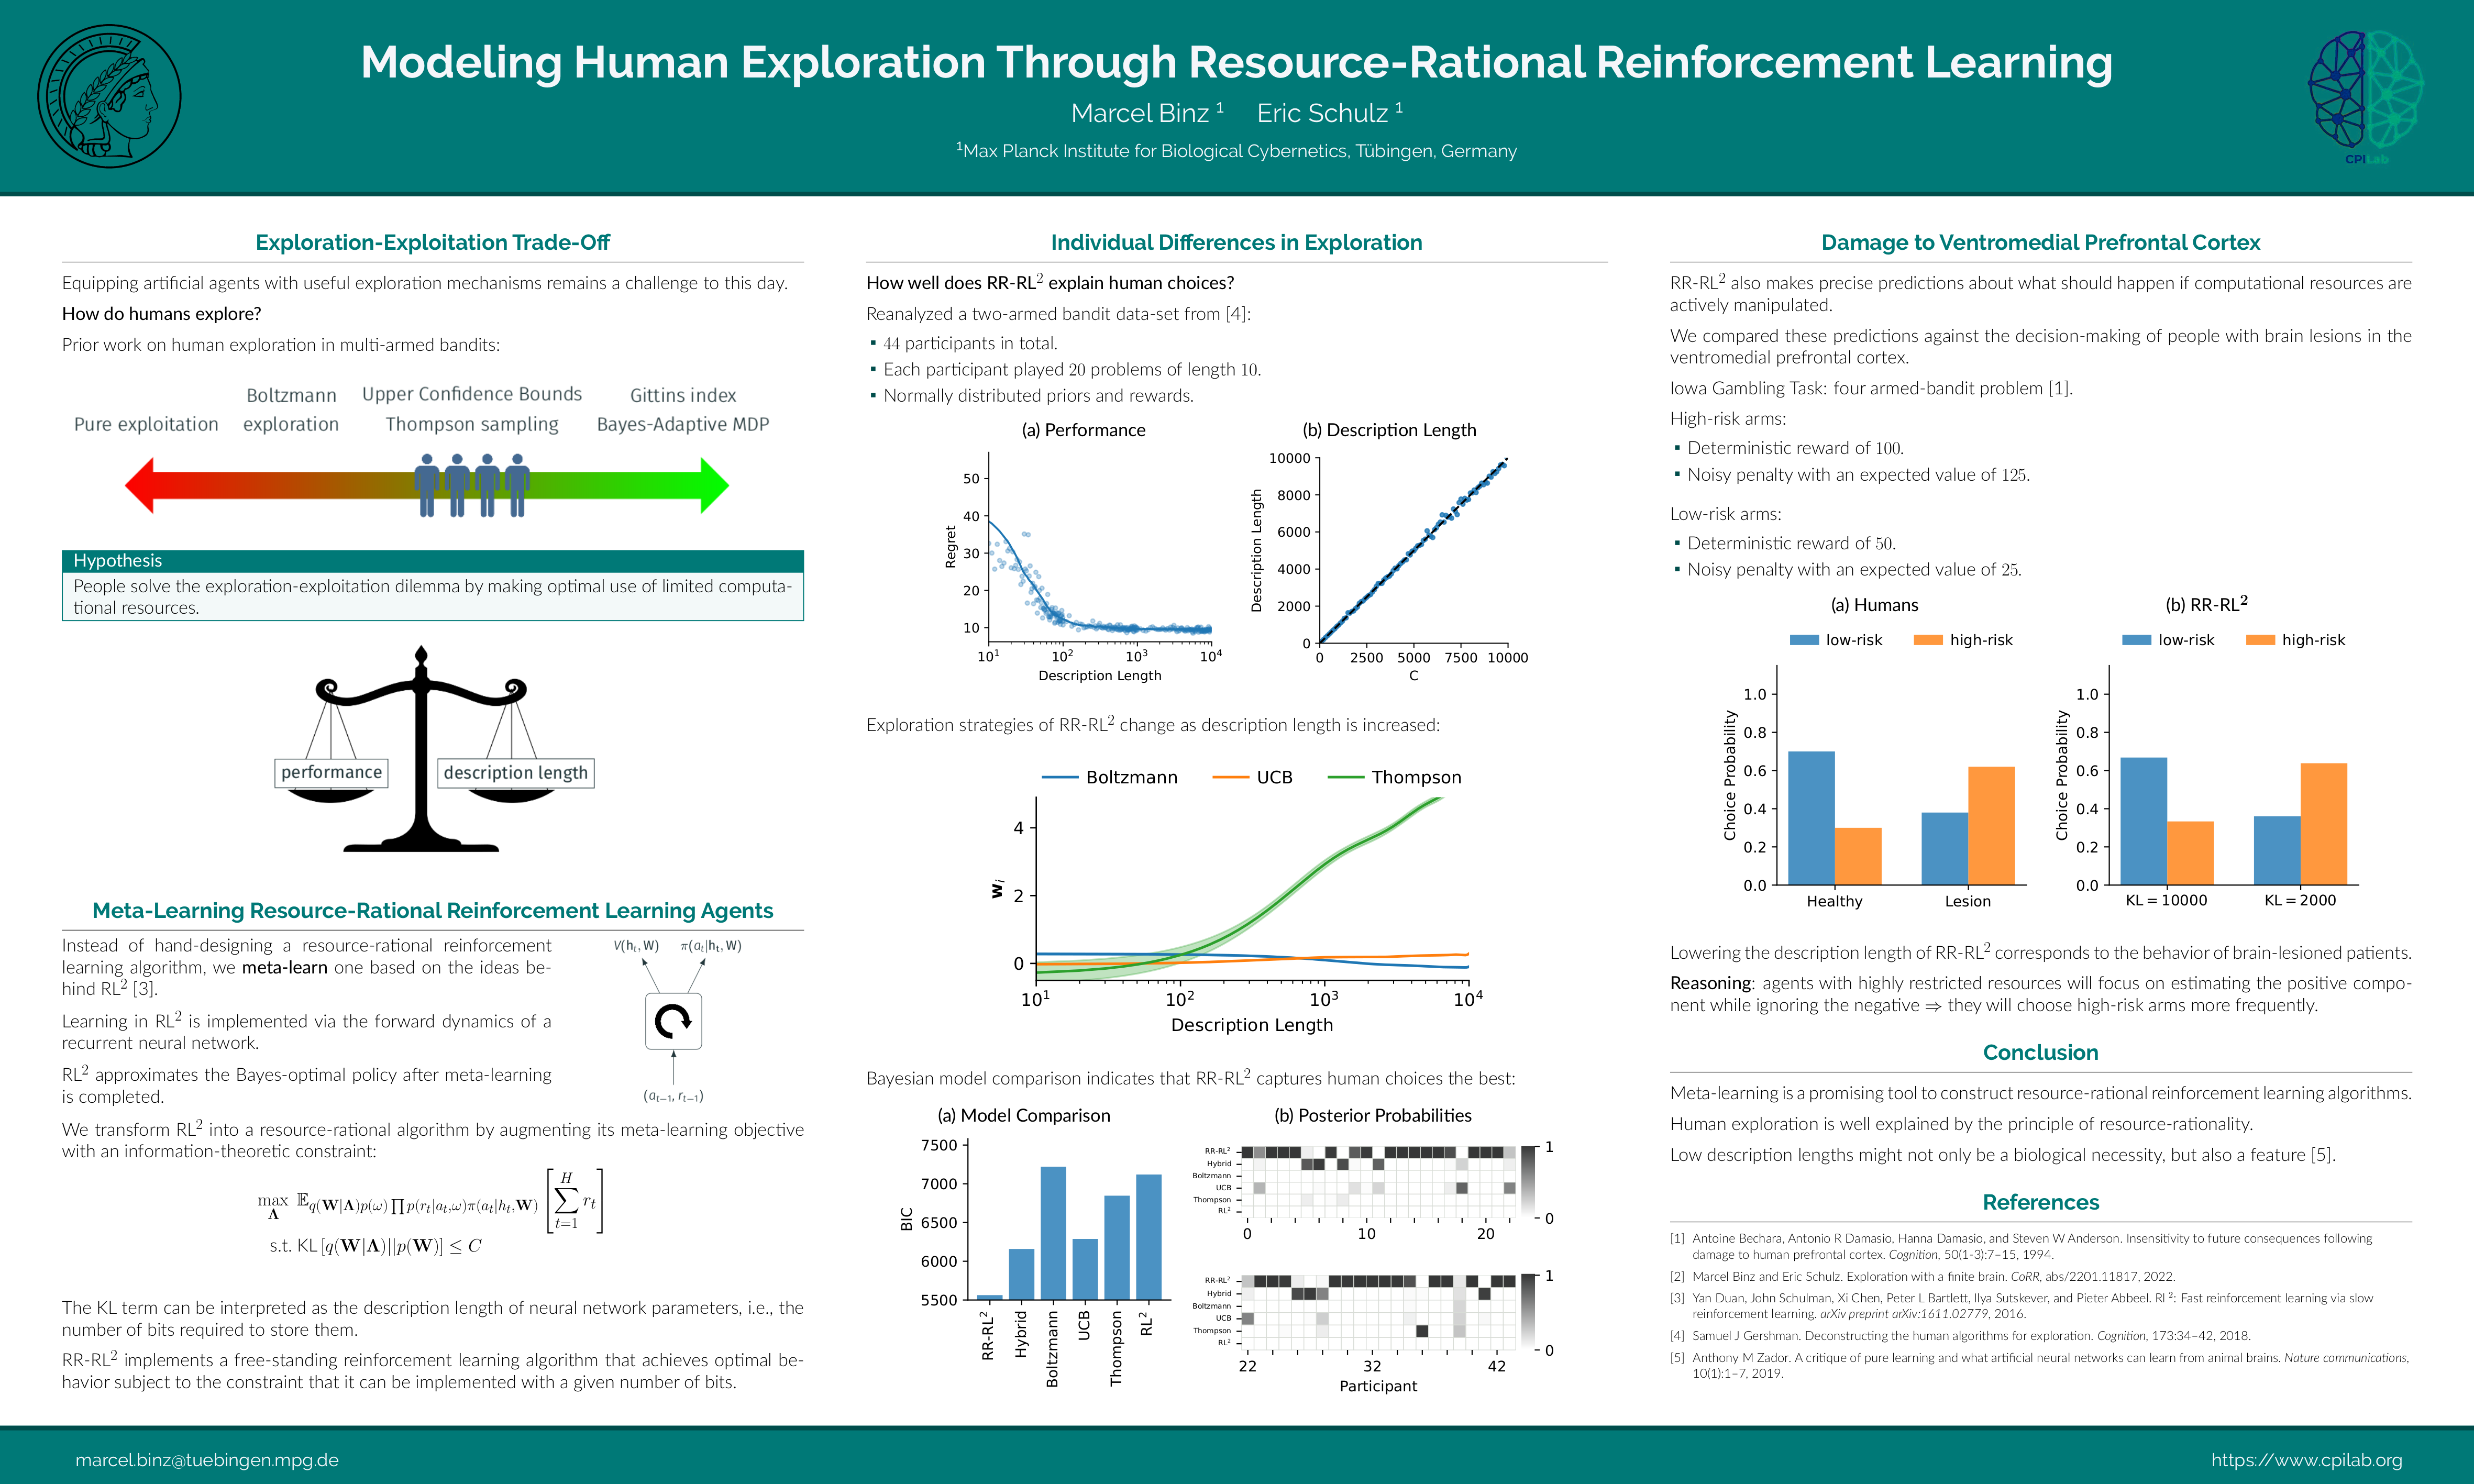Click the Conclusion section heading
2474x1484 pixels.
pyautogui.click(x=2040, y=1052)
